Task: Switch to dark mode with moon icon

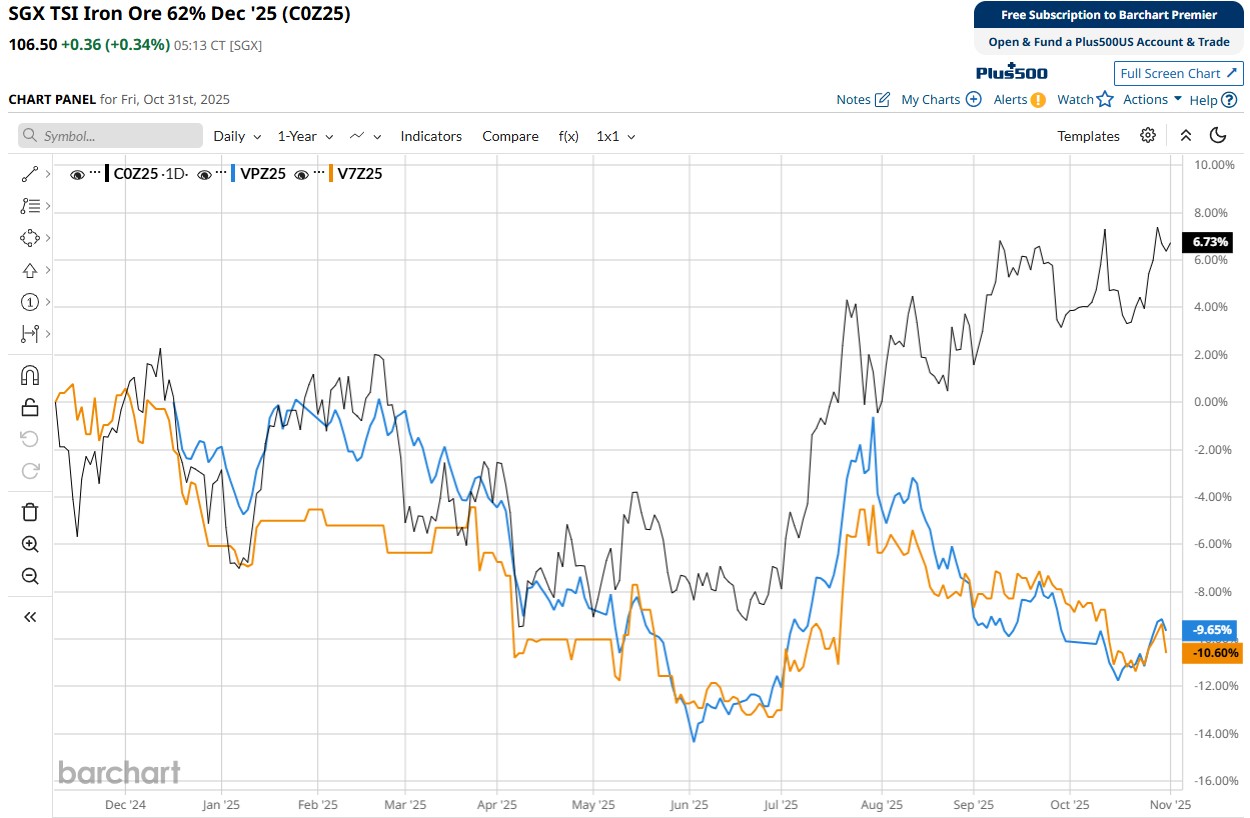Action: tap(1217, 136)
